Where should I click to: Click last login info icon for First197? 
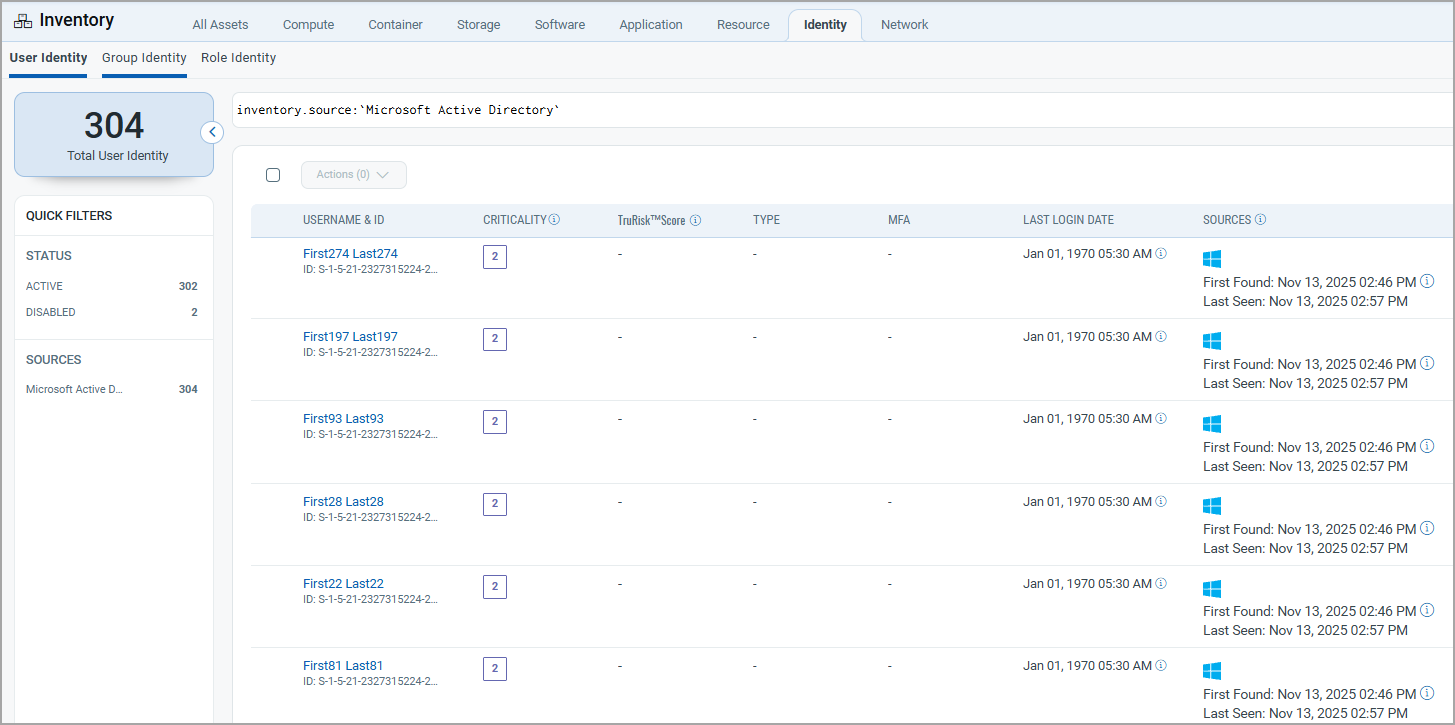point(1161,337)
